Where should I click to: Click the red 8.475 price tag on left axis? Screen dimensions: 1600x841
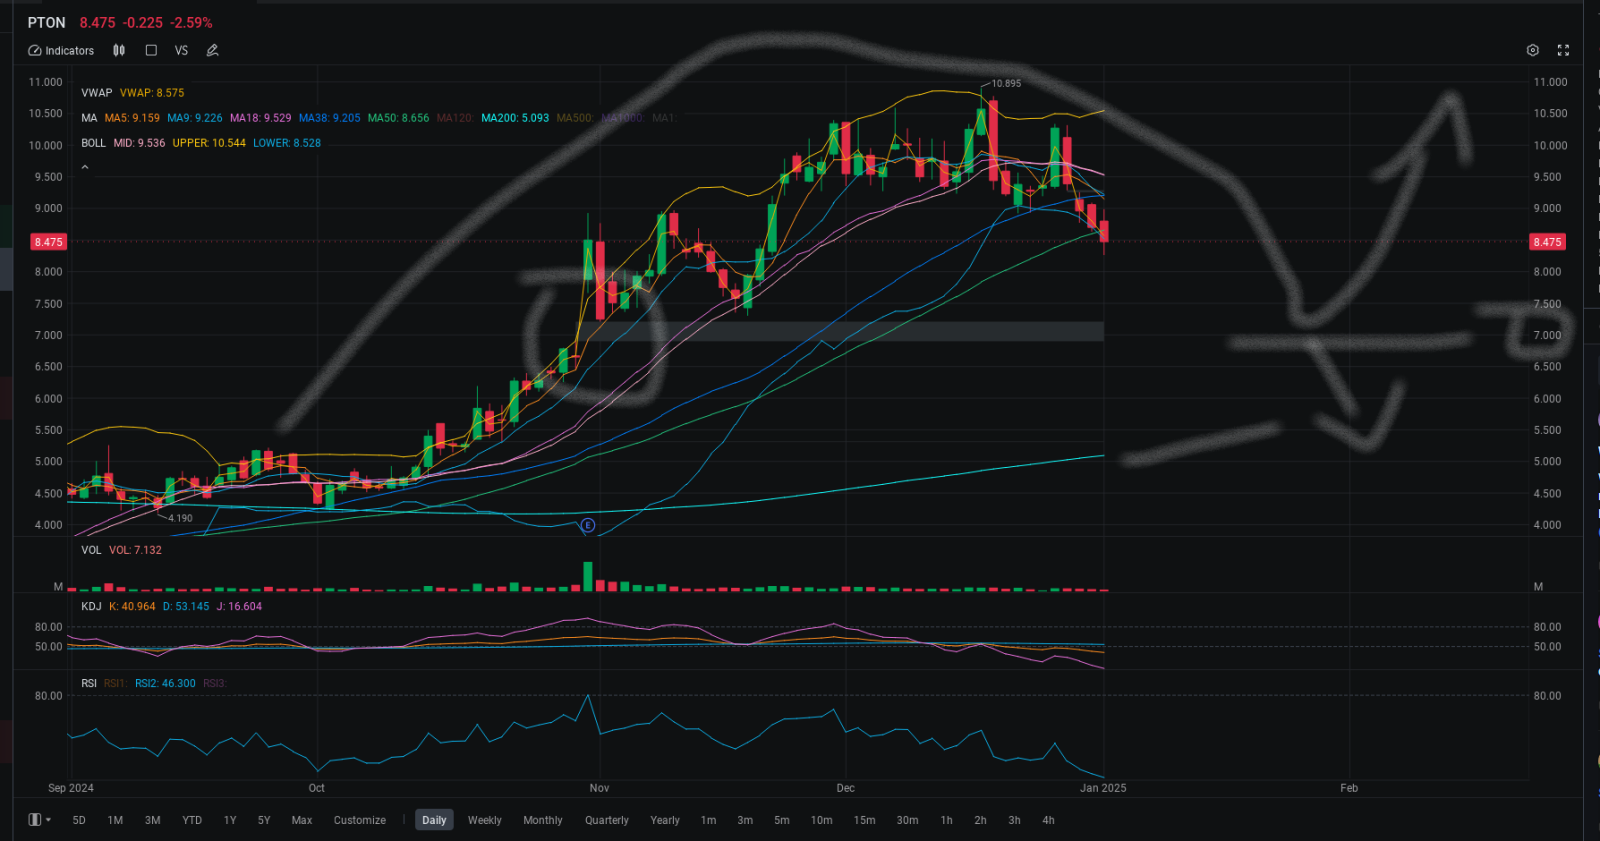coord(48,242)
